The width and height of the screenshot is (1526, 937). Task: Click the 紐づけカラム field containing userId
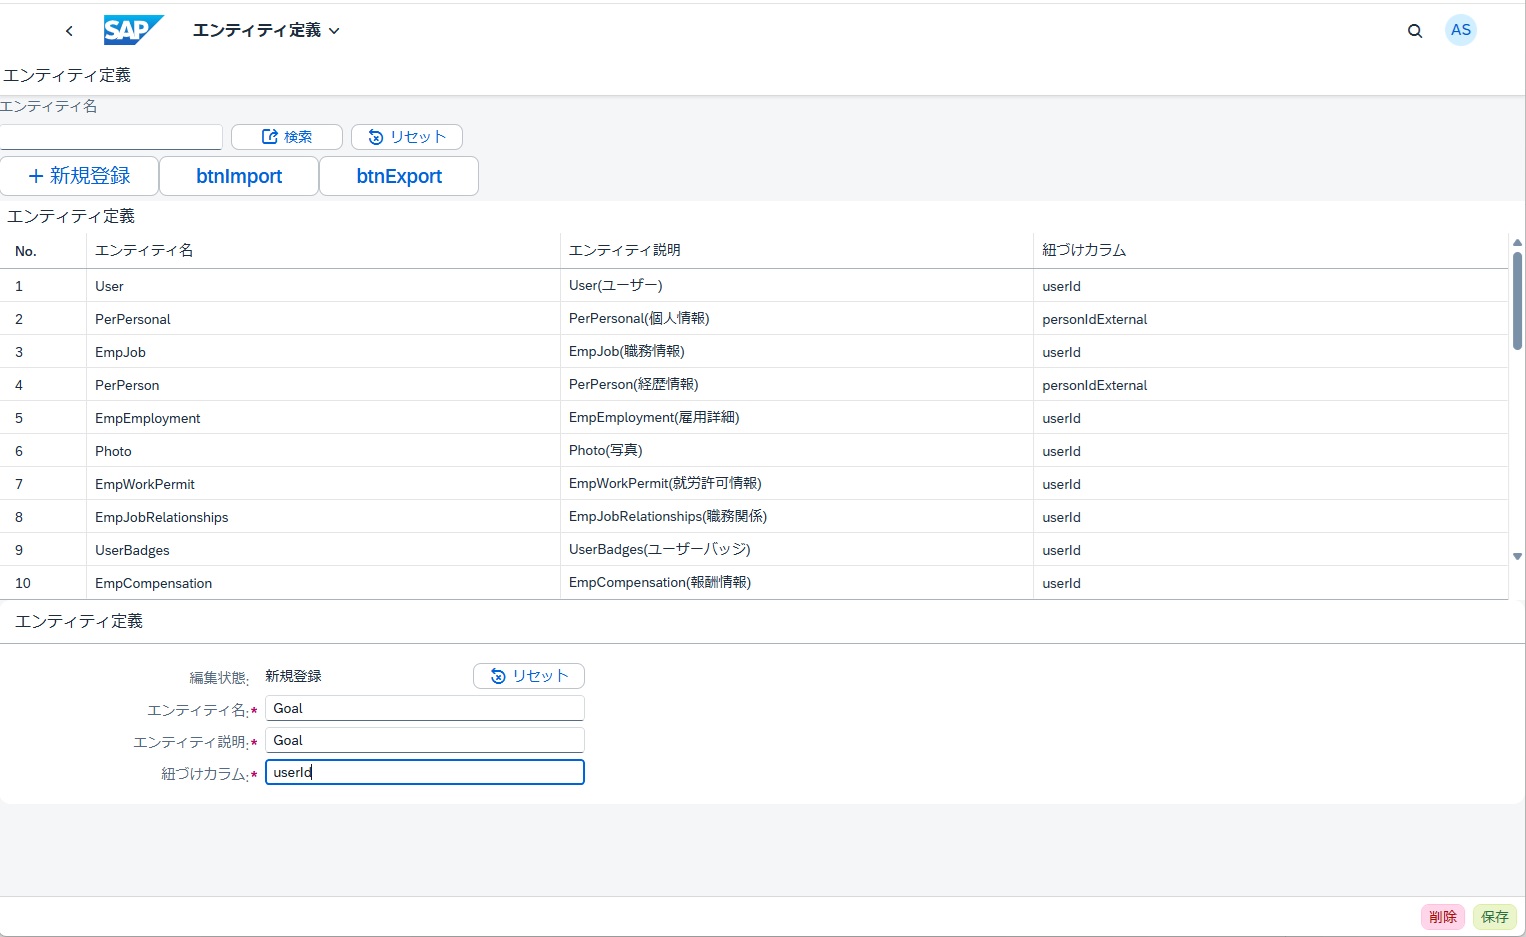coord(424,772)
